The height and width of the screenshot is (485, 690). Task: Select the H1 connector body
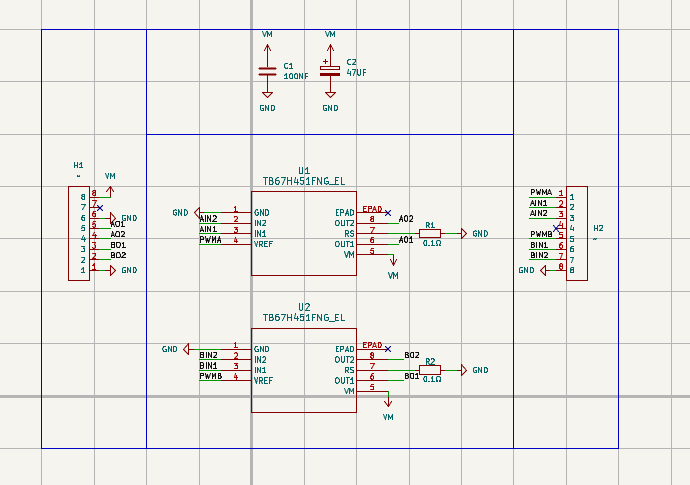point(79,233)
